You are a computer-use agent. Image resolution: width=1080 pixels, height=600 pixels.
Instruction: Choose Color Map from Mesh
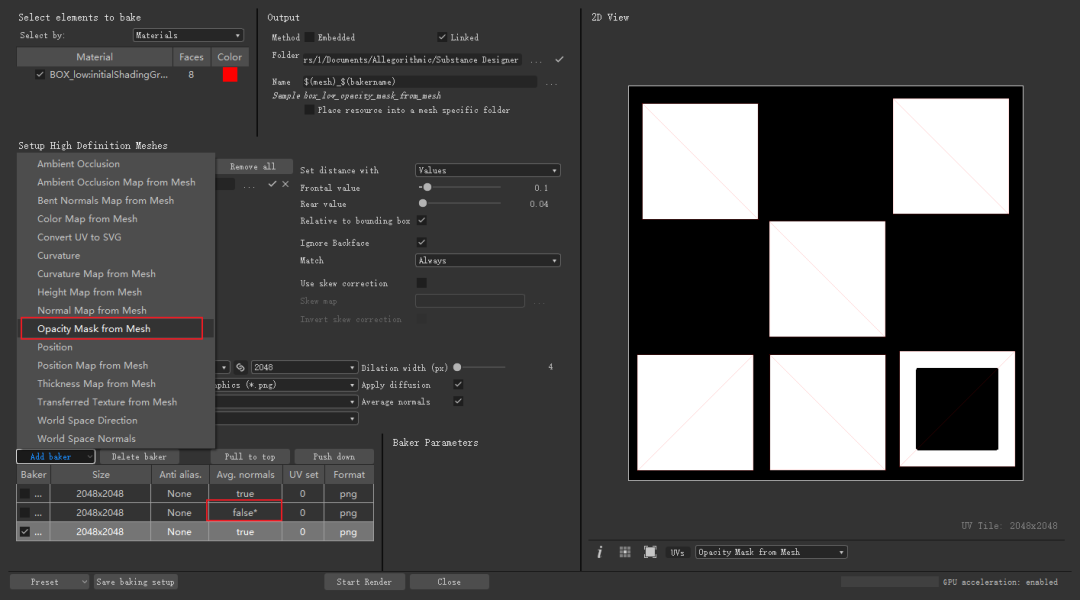click(x=87, y=219)
